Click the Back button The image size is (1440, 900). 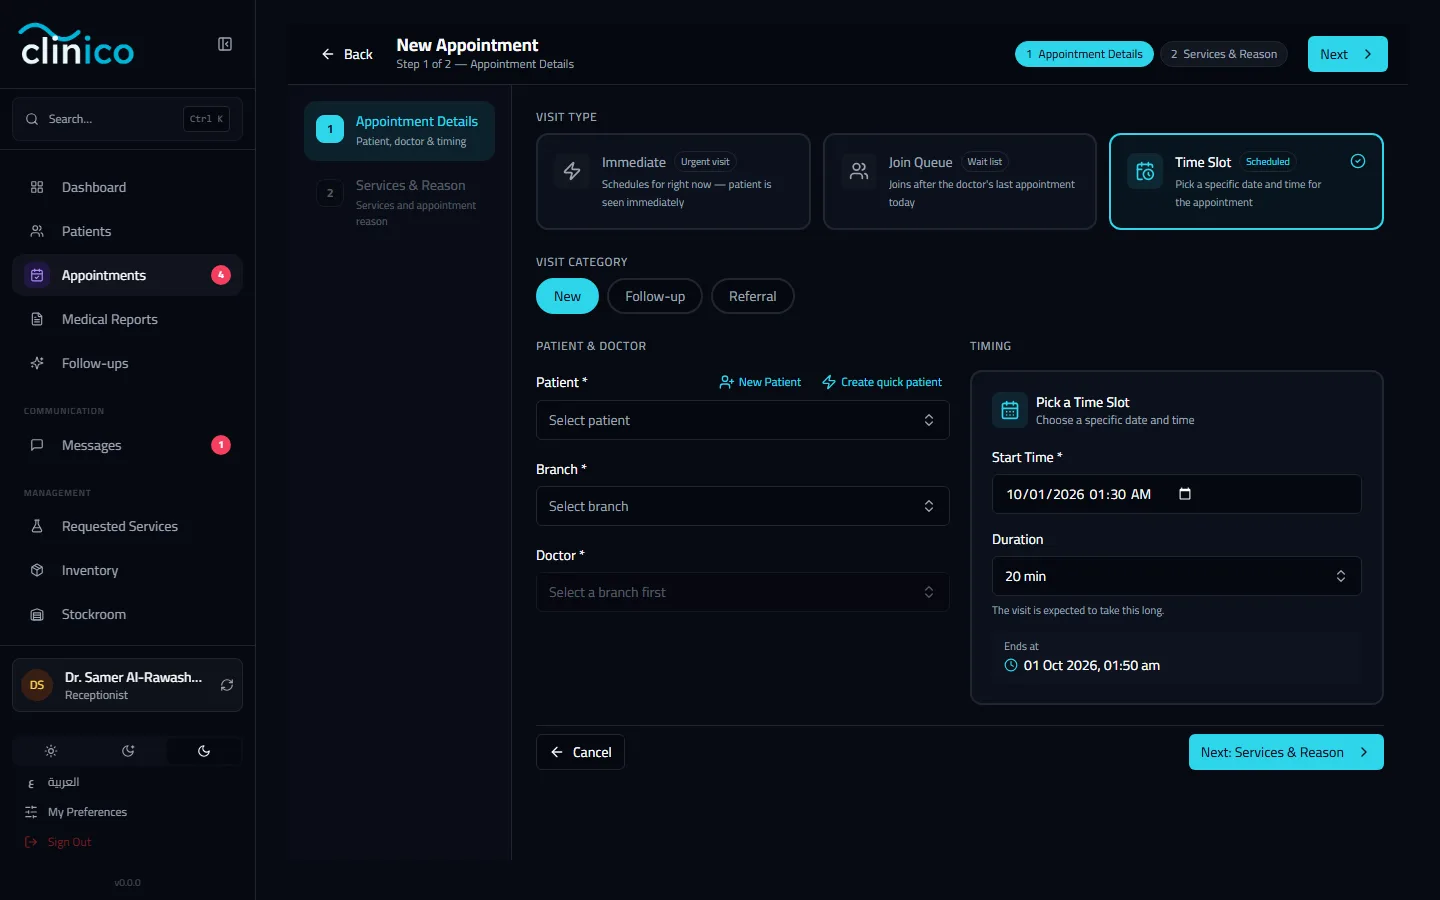coord(347,54)
